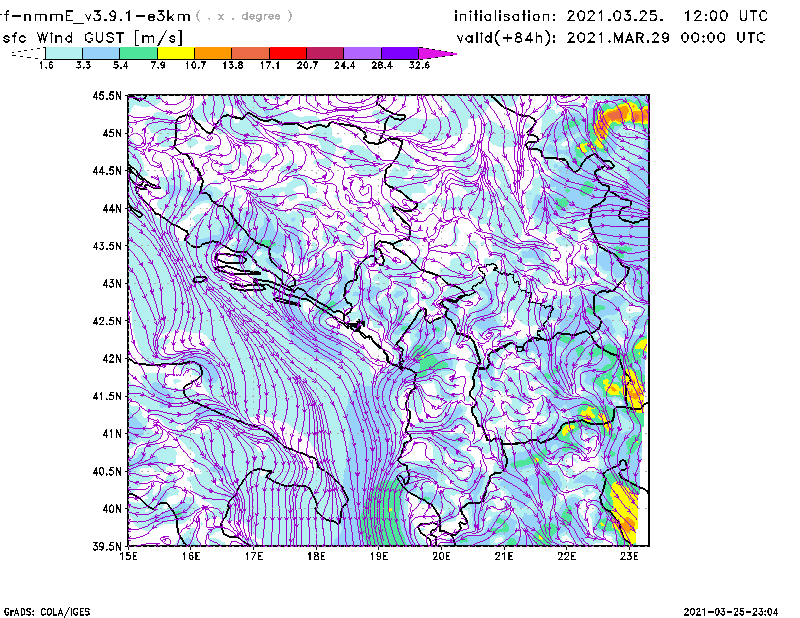This screenshot has height=618, width=800.
Task: Click the 43N latitude label
Action: (x=112, y=283)
